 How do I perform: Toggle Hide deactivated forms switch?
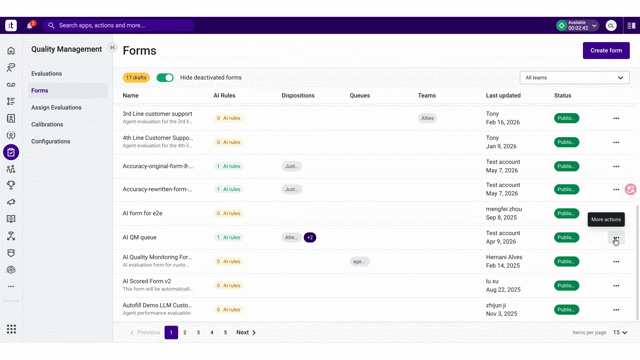tap(165, 78)
